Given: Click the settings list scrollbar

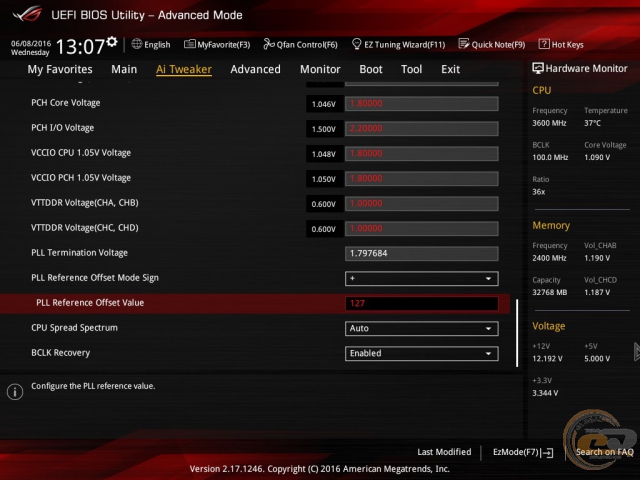Looking at the screenshot, I should [517, 333].
